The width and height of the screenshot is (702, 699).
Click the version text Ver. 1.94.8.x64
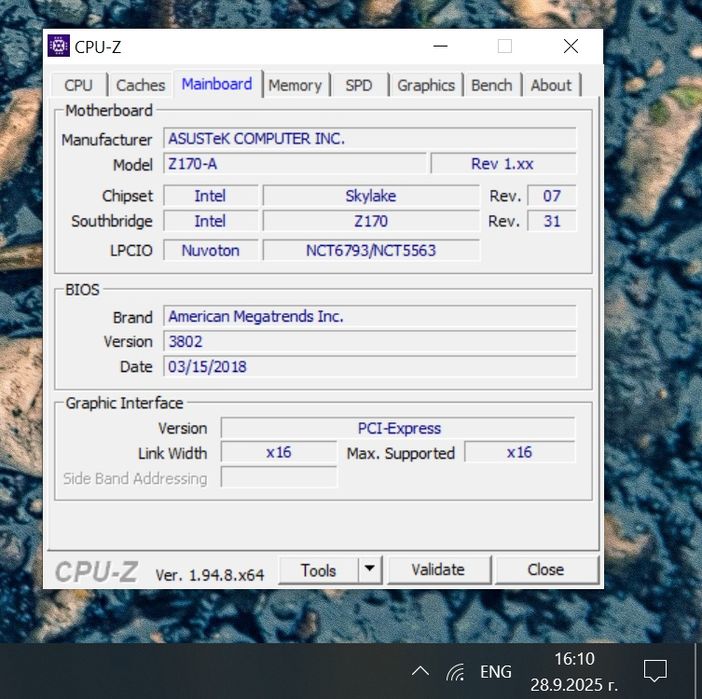(x=210, y=575)
